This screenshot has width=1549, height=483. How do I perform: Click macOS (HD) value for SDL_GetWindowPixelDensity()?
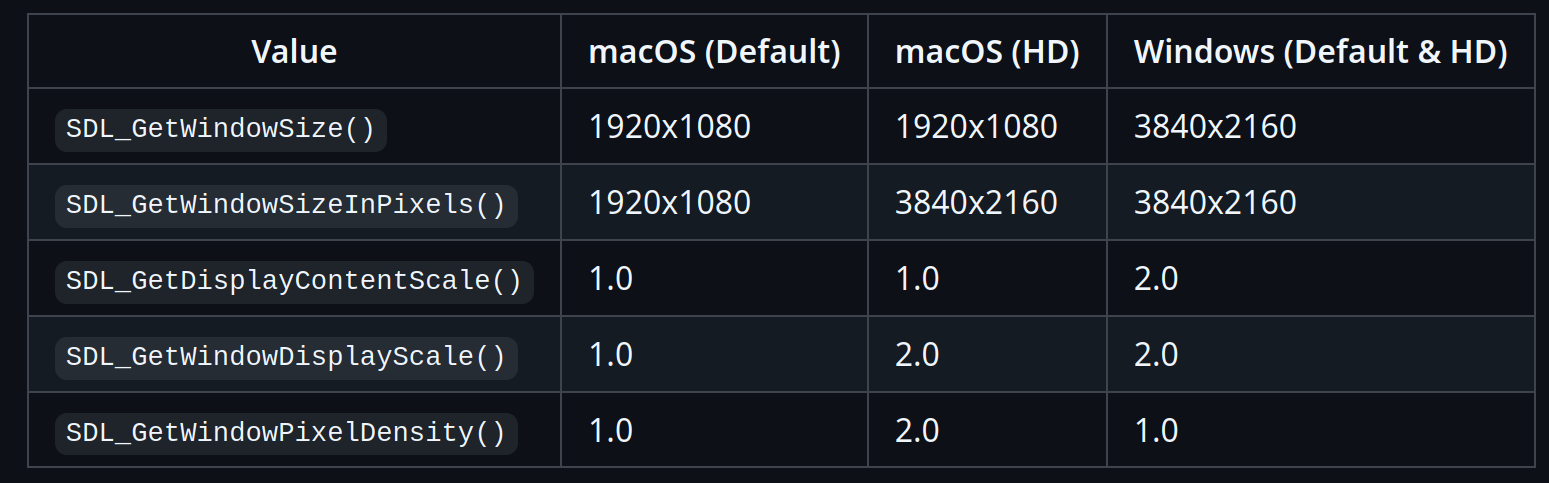pyautogui.click(x=917, y=431)
